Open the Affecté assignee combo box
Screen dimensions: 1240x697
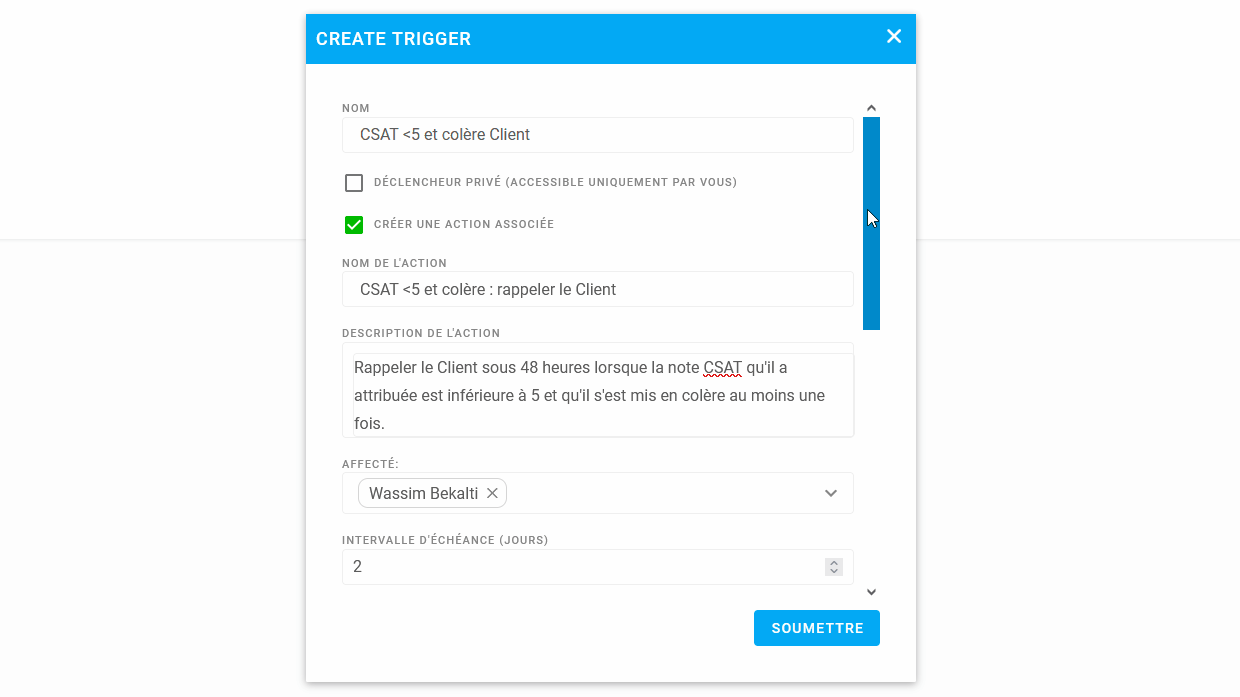660,493
